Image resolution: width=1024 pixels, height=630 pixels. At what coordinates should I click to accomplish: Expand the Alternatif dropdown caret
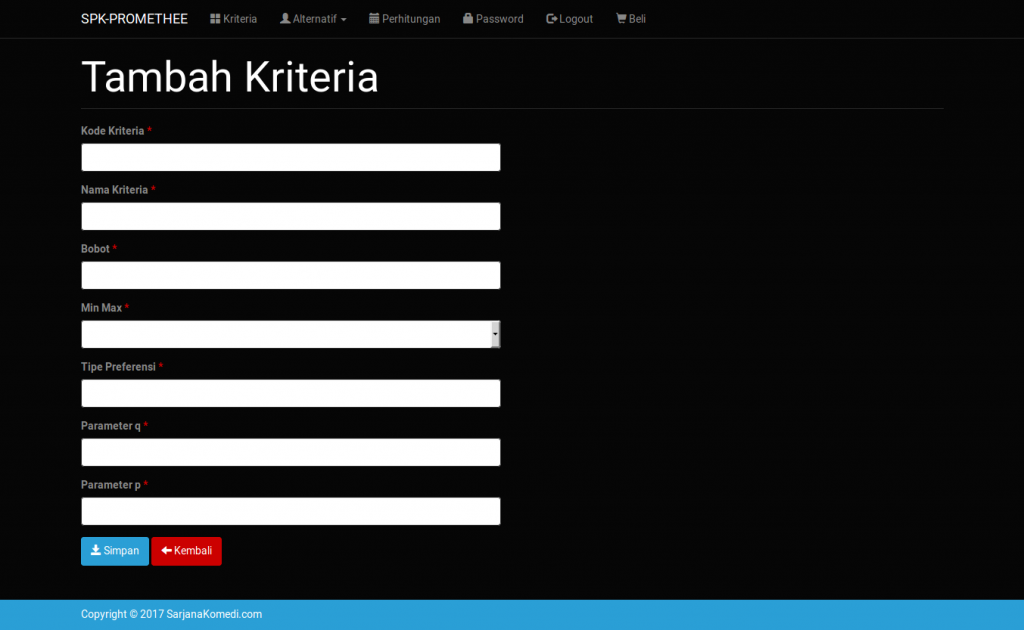coord(344,20)
